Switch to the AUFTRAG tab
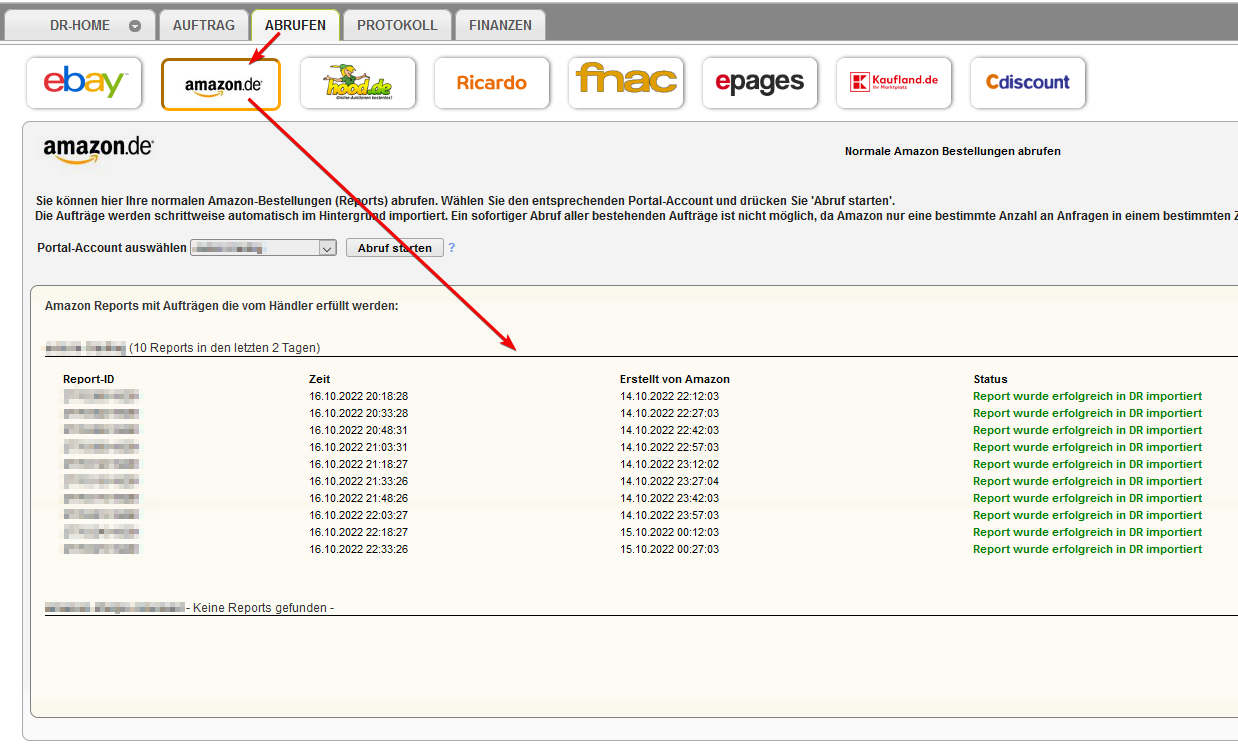1238x754 pixels. pyautogui.click(x=204, y=26)
